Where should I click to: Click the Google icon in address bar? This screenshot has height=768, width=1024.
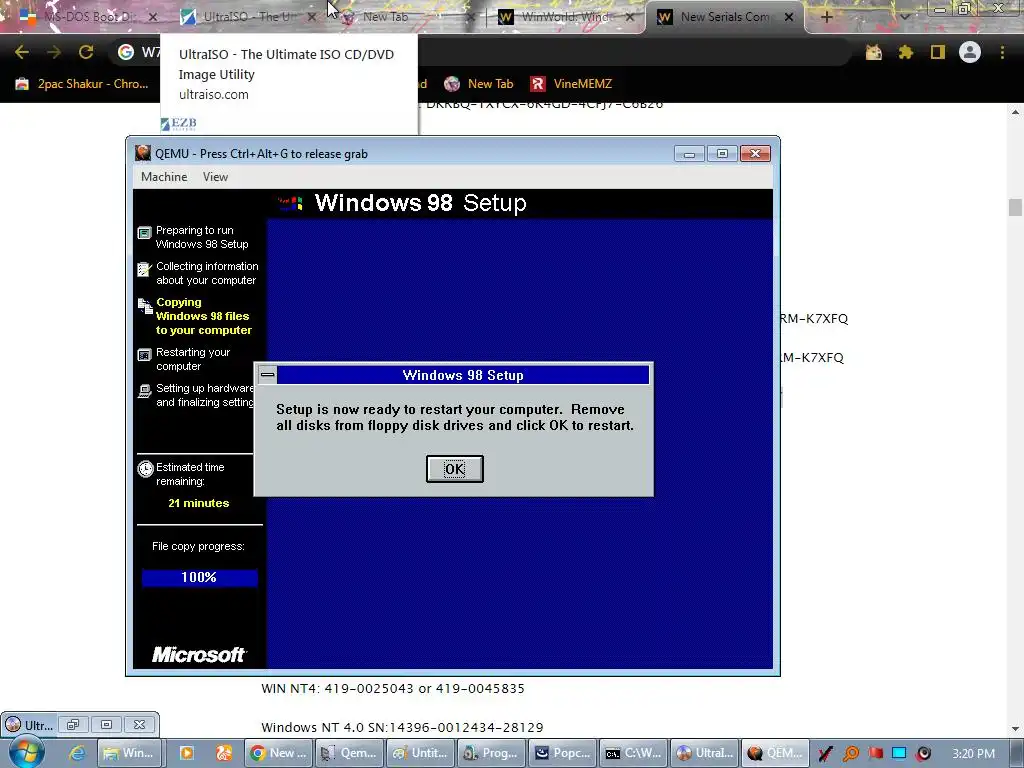(125, 52)
